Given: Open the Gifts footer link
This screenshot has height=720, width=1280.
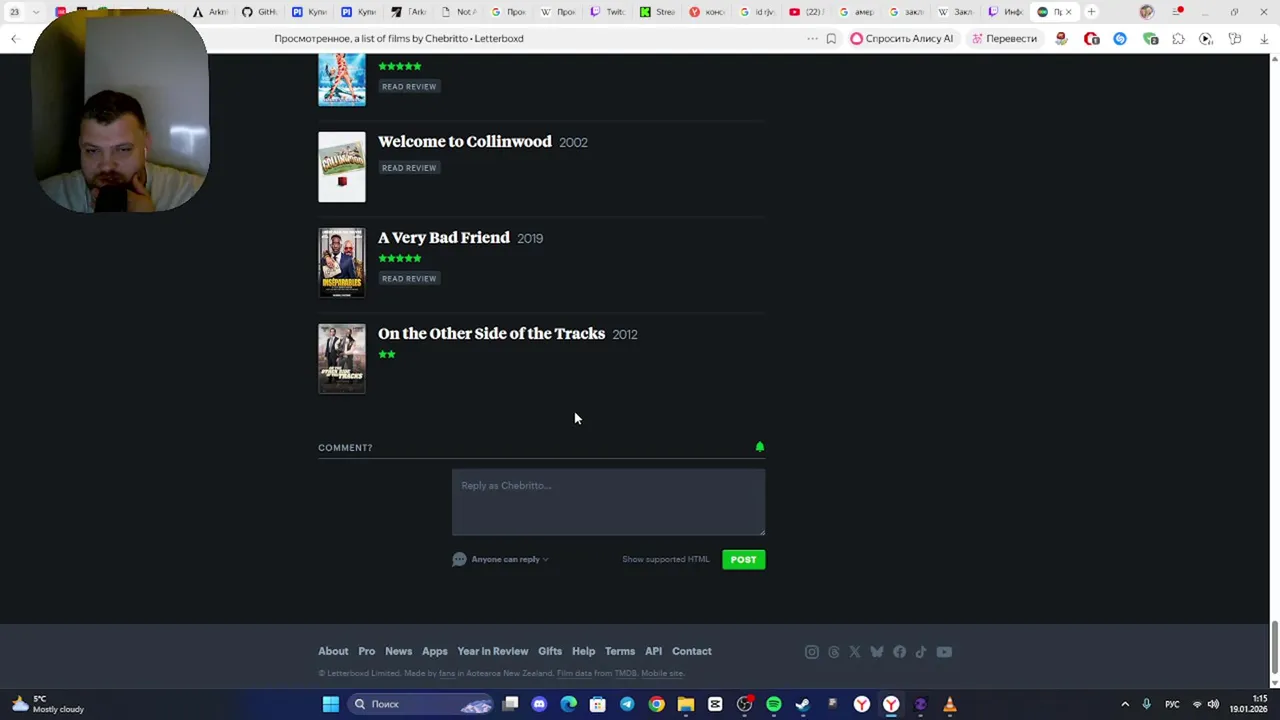Looking at the screenshot, I should coord(550,651).
